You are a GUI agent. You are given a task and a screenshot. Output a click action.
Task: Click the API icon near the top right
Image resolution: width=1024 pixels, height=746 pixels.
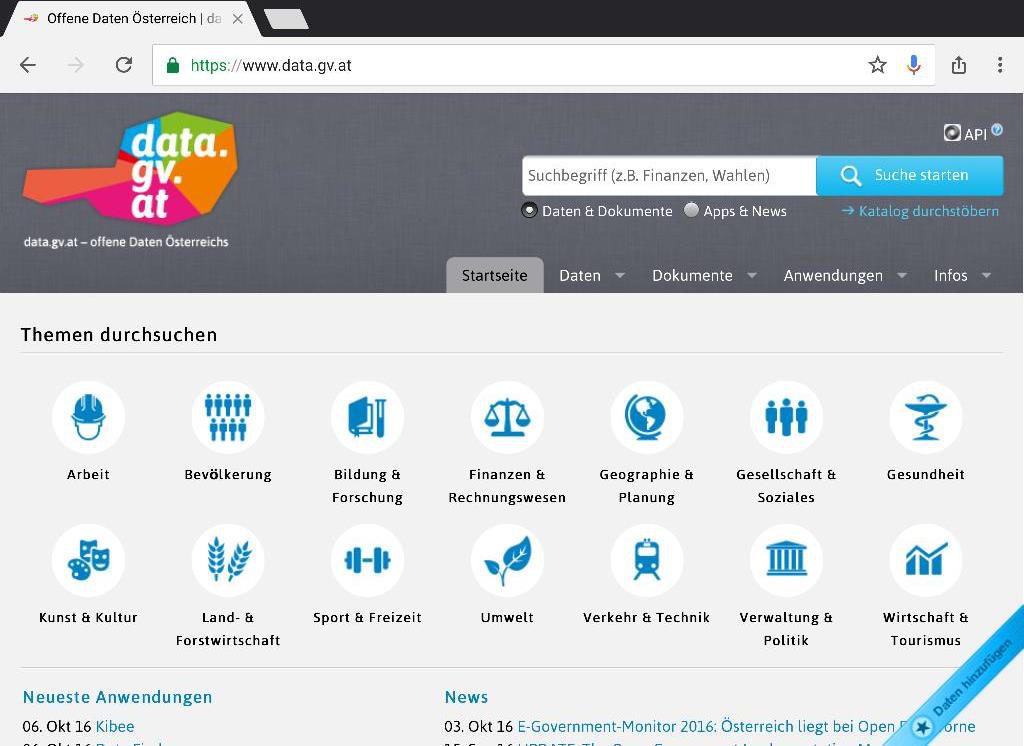(x=952, y=132)
